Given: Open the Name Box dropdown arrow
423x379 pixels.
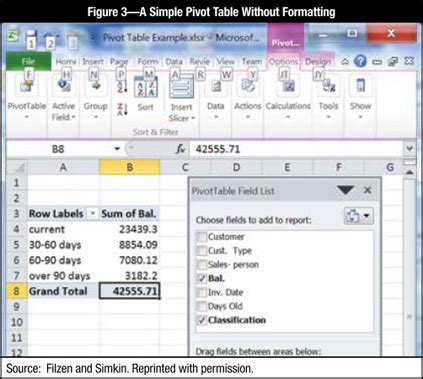Looking at the screenshot, I should pyautogui.click(x=117, y=149).
